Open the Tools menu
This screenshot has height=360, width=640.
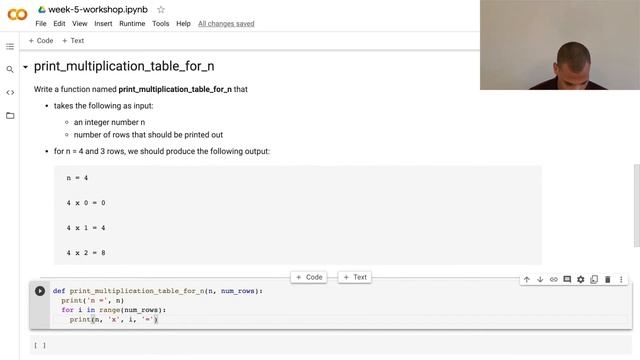click(x=160, y=24)
